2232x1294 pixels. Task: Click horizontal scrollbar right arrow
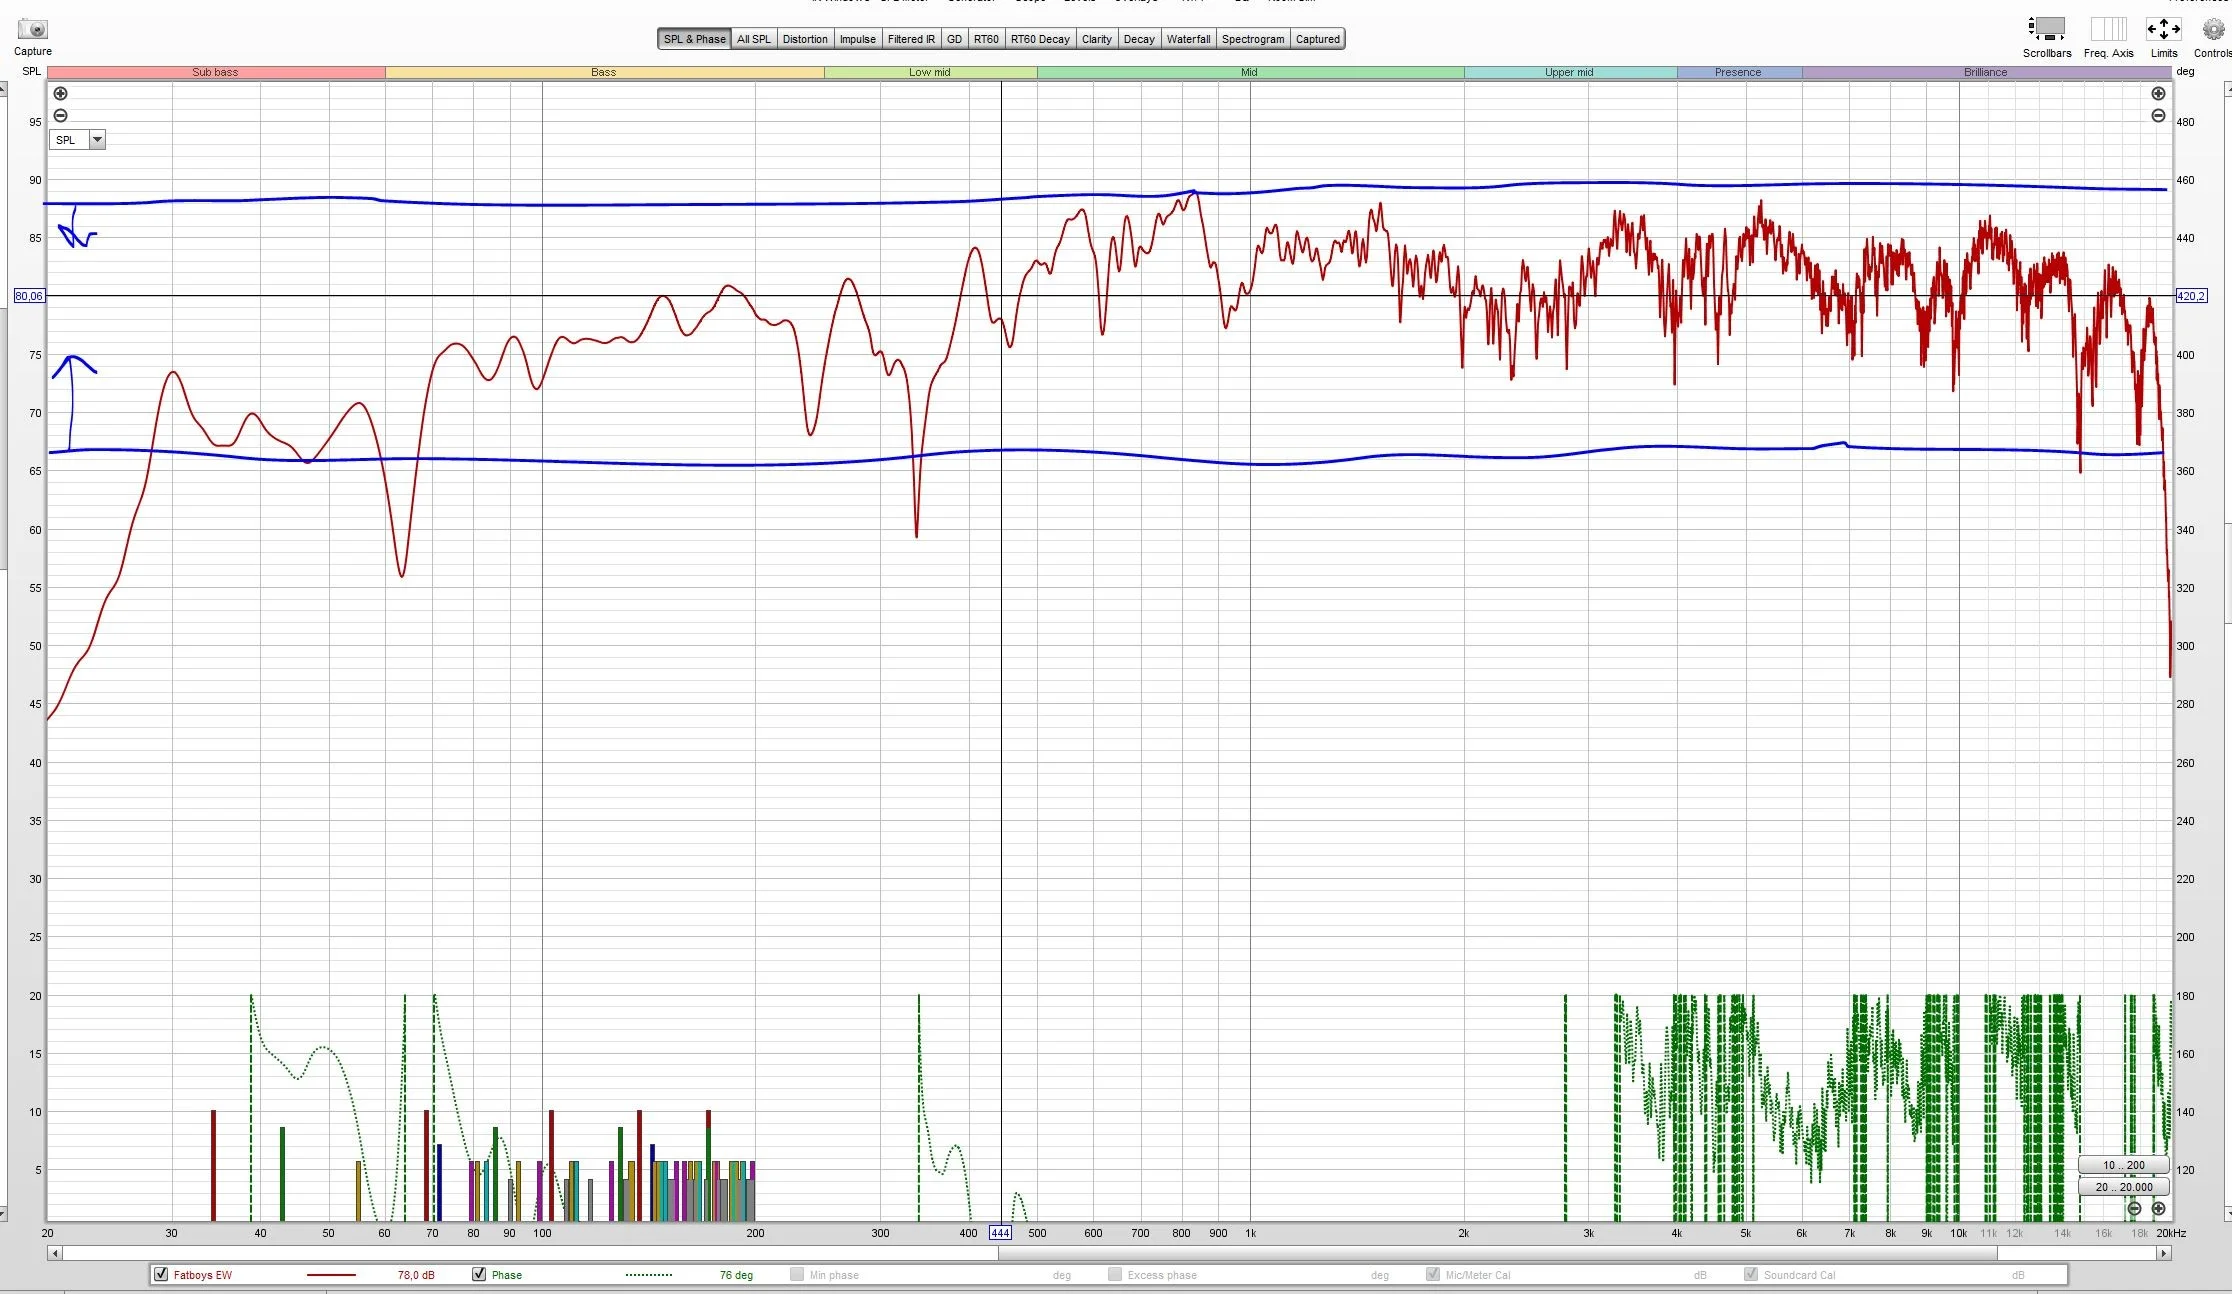click(2163, 1253)
